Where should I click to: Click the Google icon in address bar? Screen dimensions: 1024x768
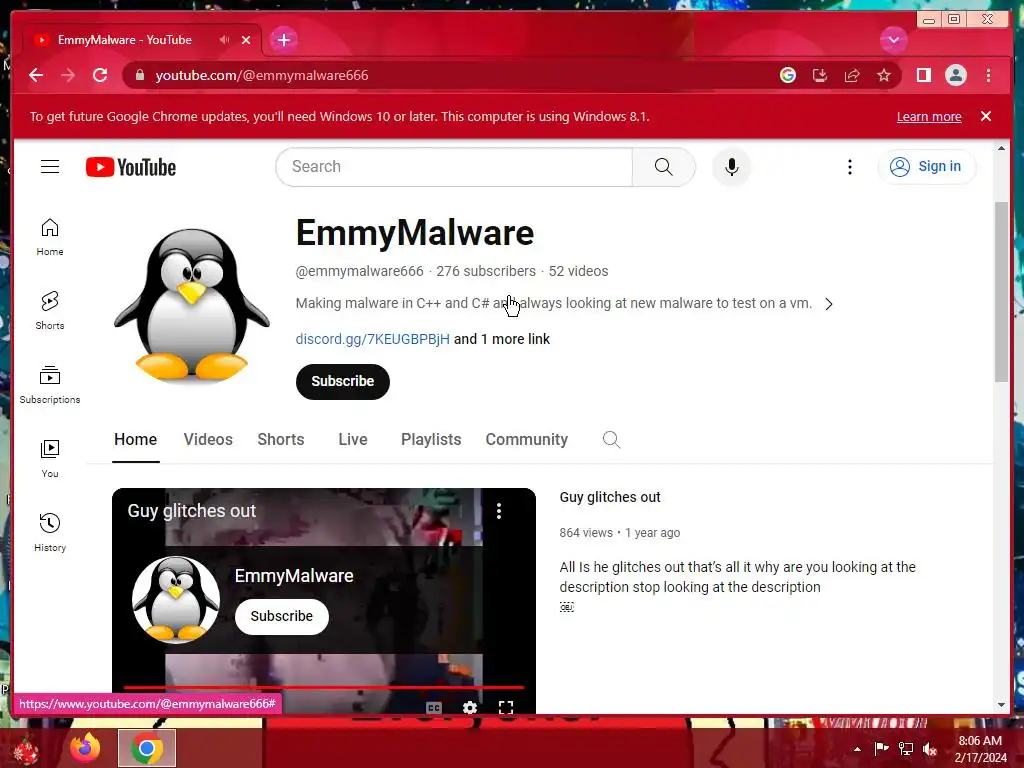[x=788, y=75]
